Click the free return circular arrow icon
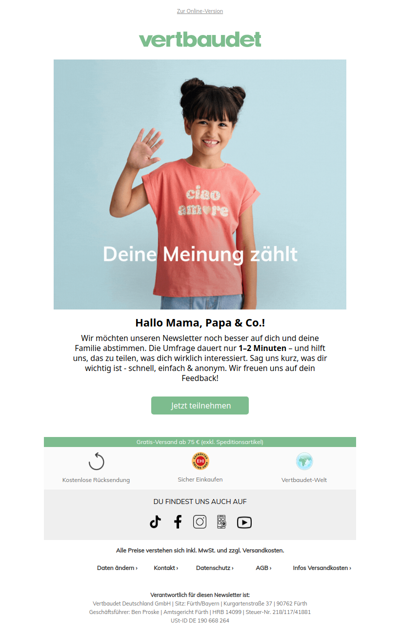Viewport: 400px width, 641px height. point(97,462)
